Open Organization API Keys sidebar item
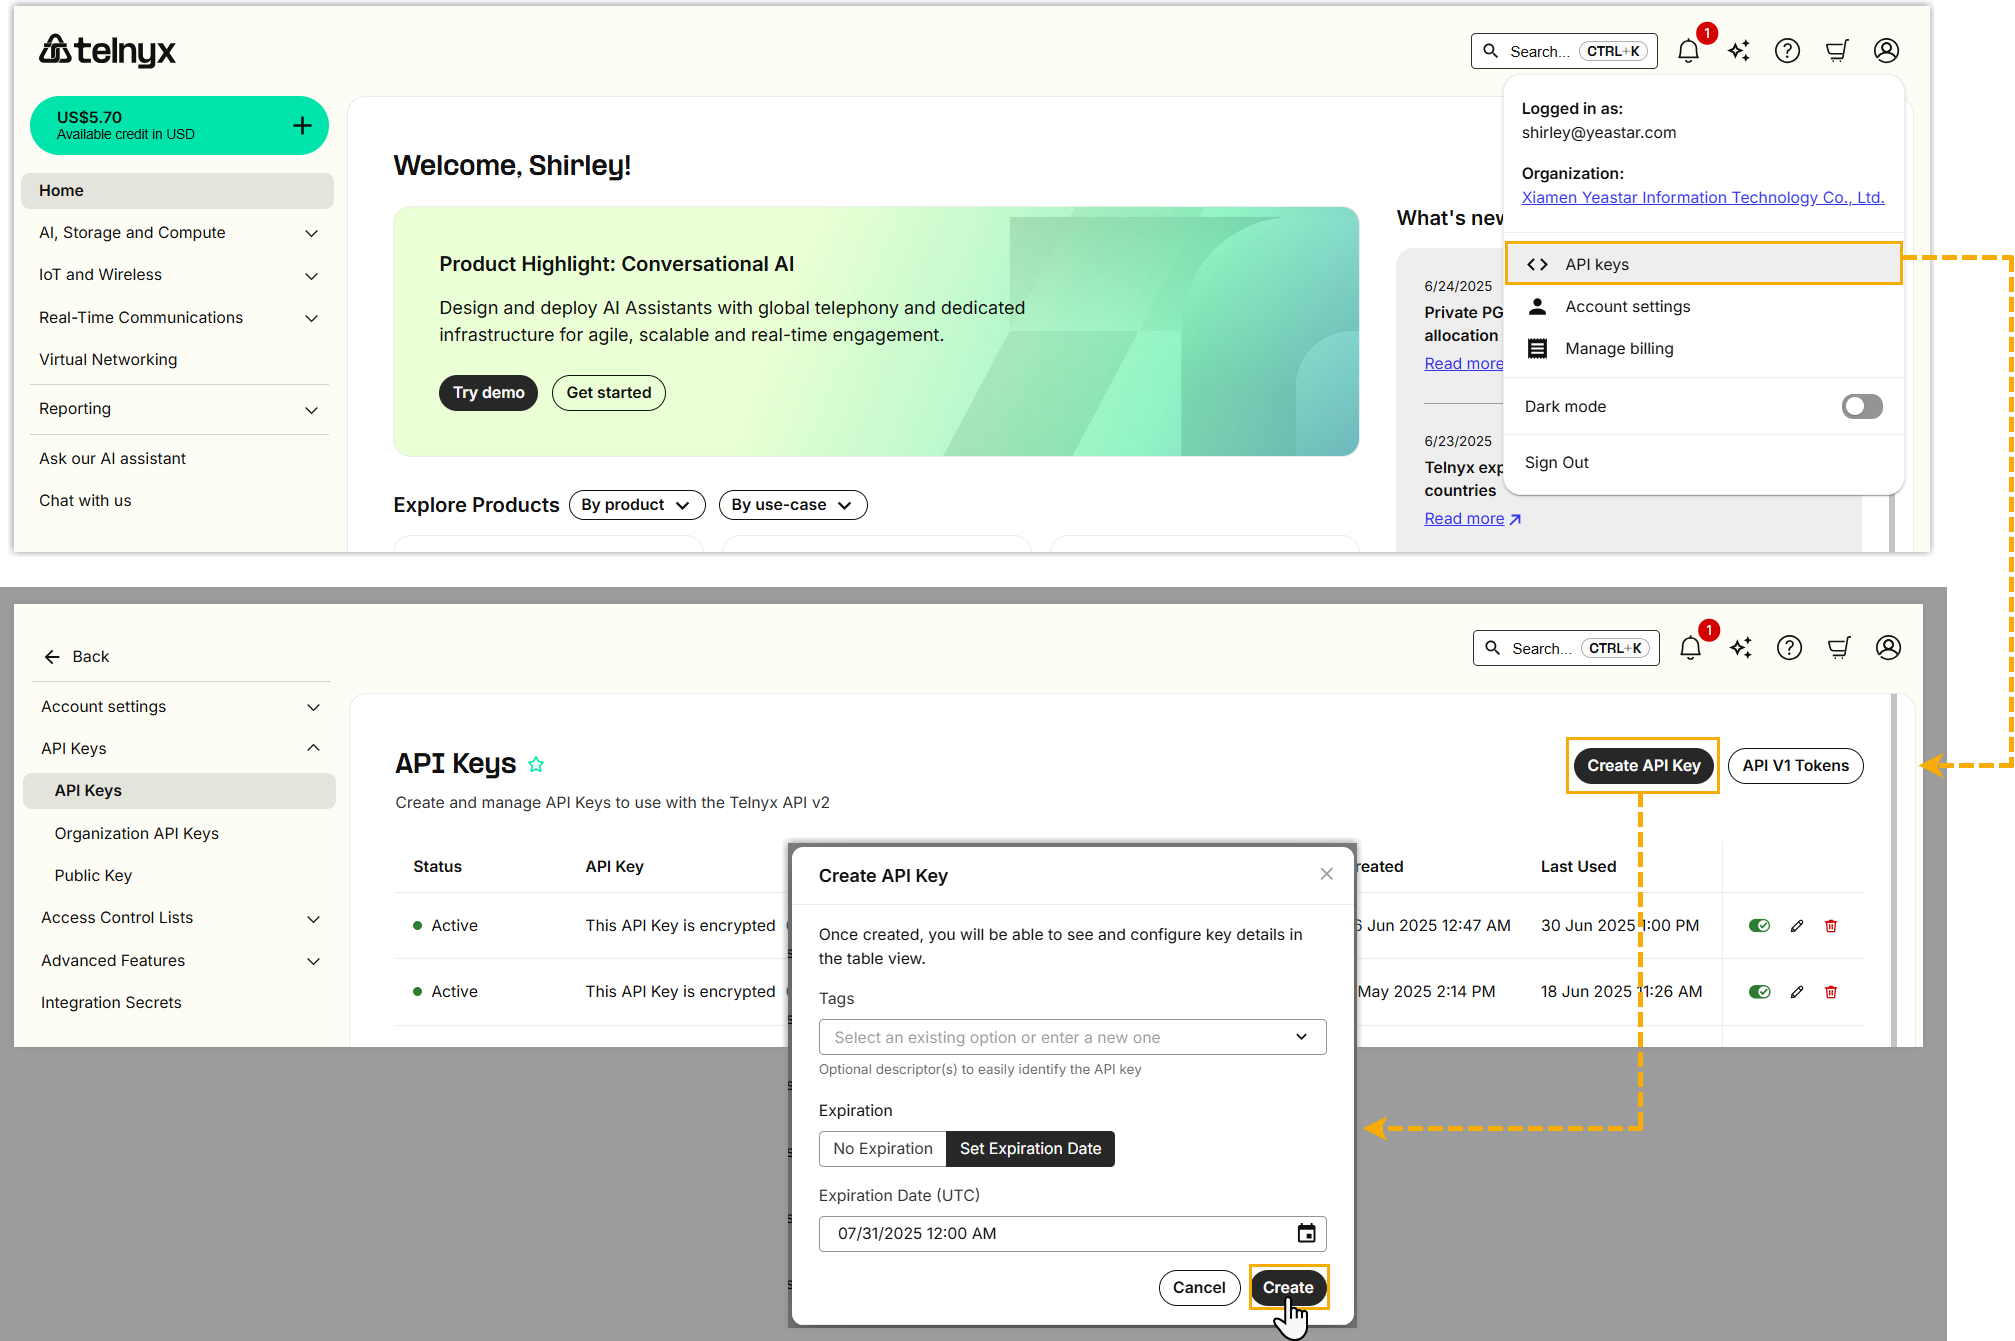Image resolution: width=2015 pixels, height=1341 pixels. click(137, 833)
